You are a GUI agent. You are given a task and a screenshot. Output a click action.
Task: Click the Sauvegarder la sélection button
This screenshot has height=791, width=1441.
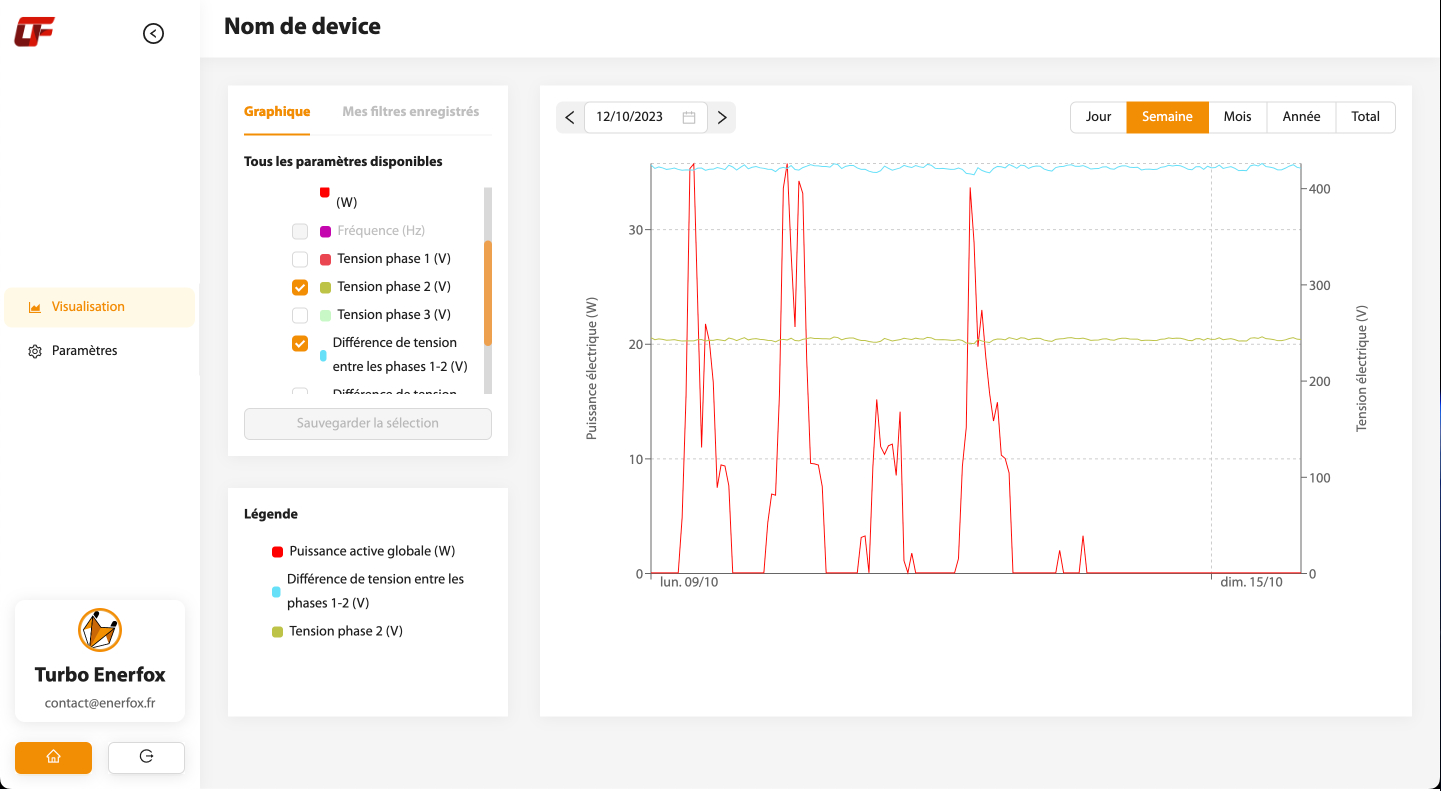click(x=368, y=423)
